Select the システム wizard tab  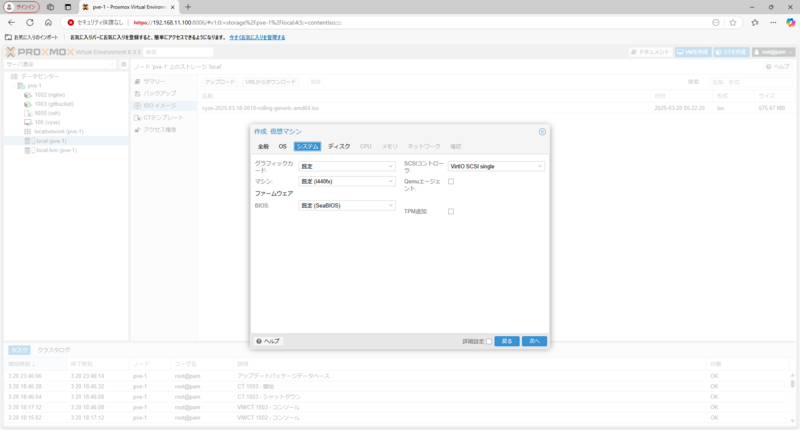click(x=307, y=146)
